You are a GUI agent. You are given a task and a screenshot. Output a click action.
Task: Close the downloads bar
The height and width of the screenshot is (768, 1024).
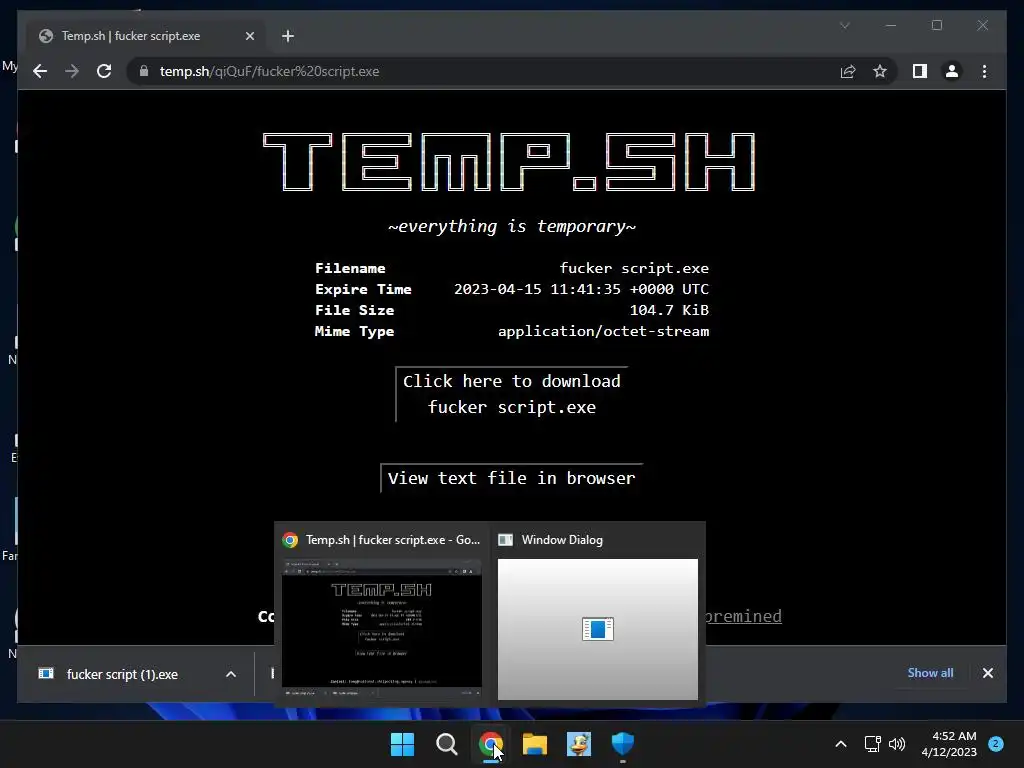987,673
